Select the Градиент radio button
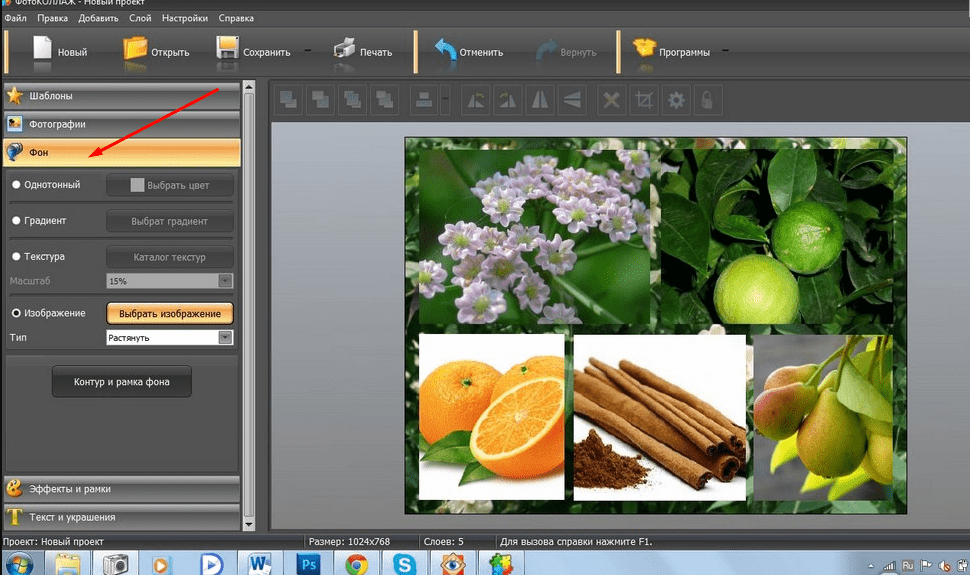The width and height of the screenshot is (970, 575). click(x=16, y=221)
